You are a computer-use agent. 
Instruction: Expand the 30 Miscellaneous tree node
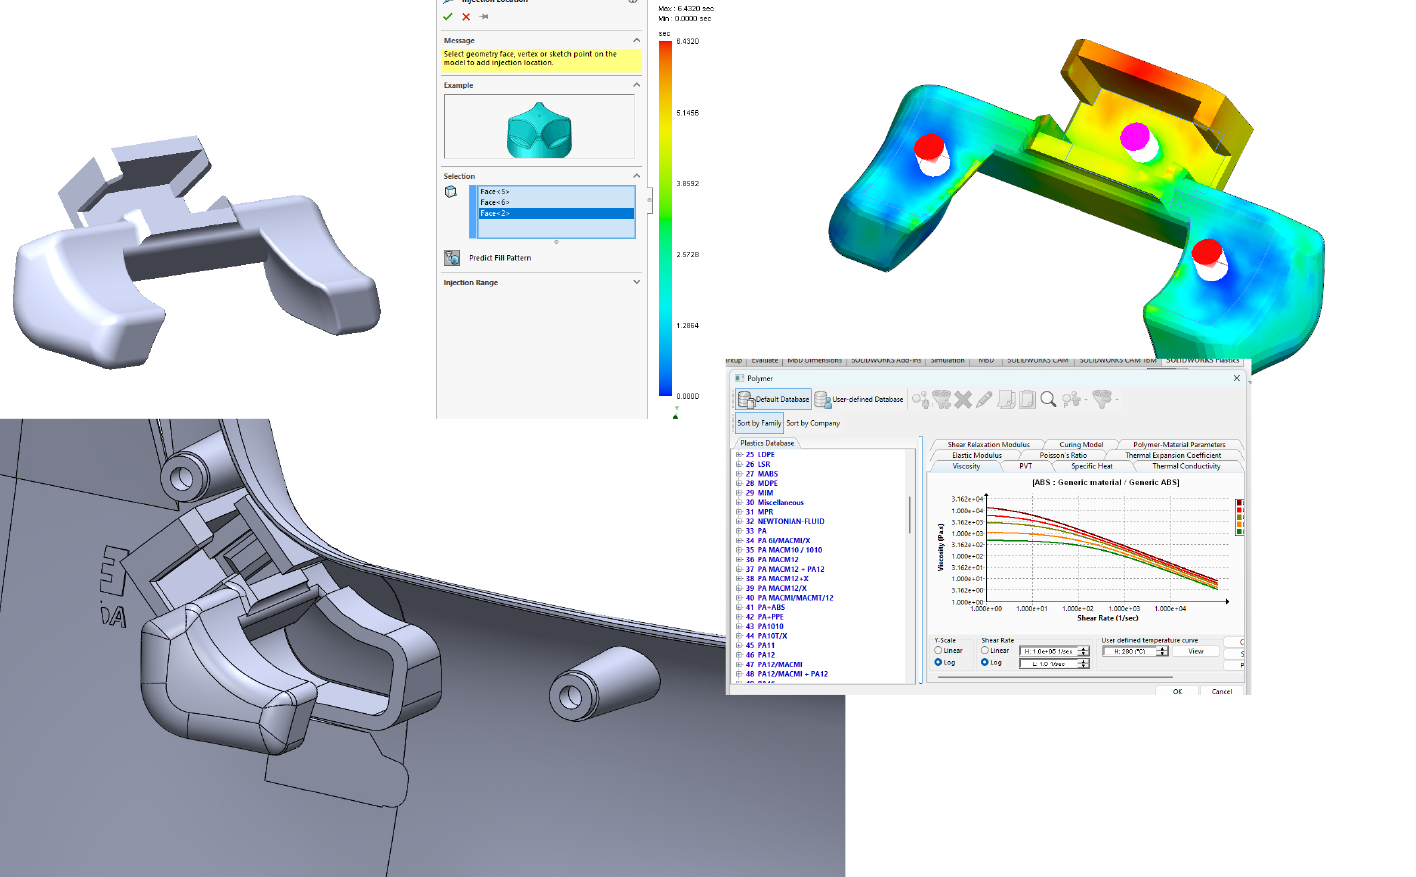coord(739,503)
